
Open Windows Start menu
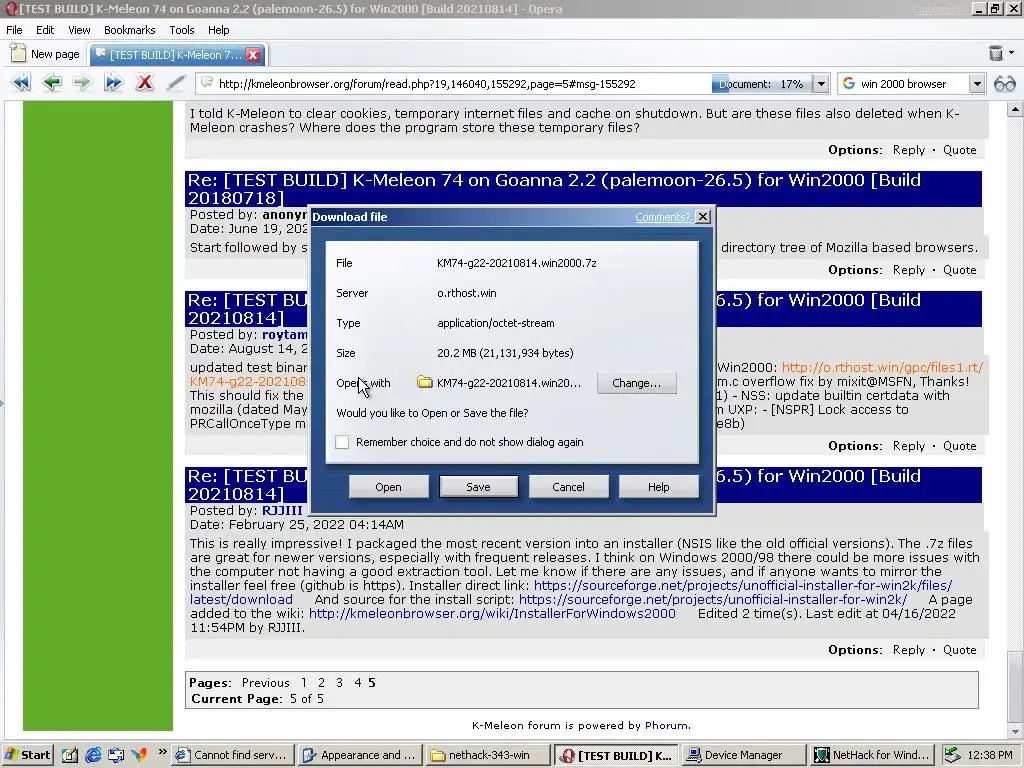coord(28,755)
